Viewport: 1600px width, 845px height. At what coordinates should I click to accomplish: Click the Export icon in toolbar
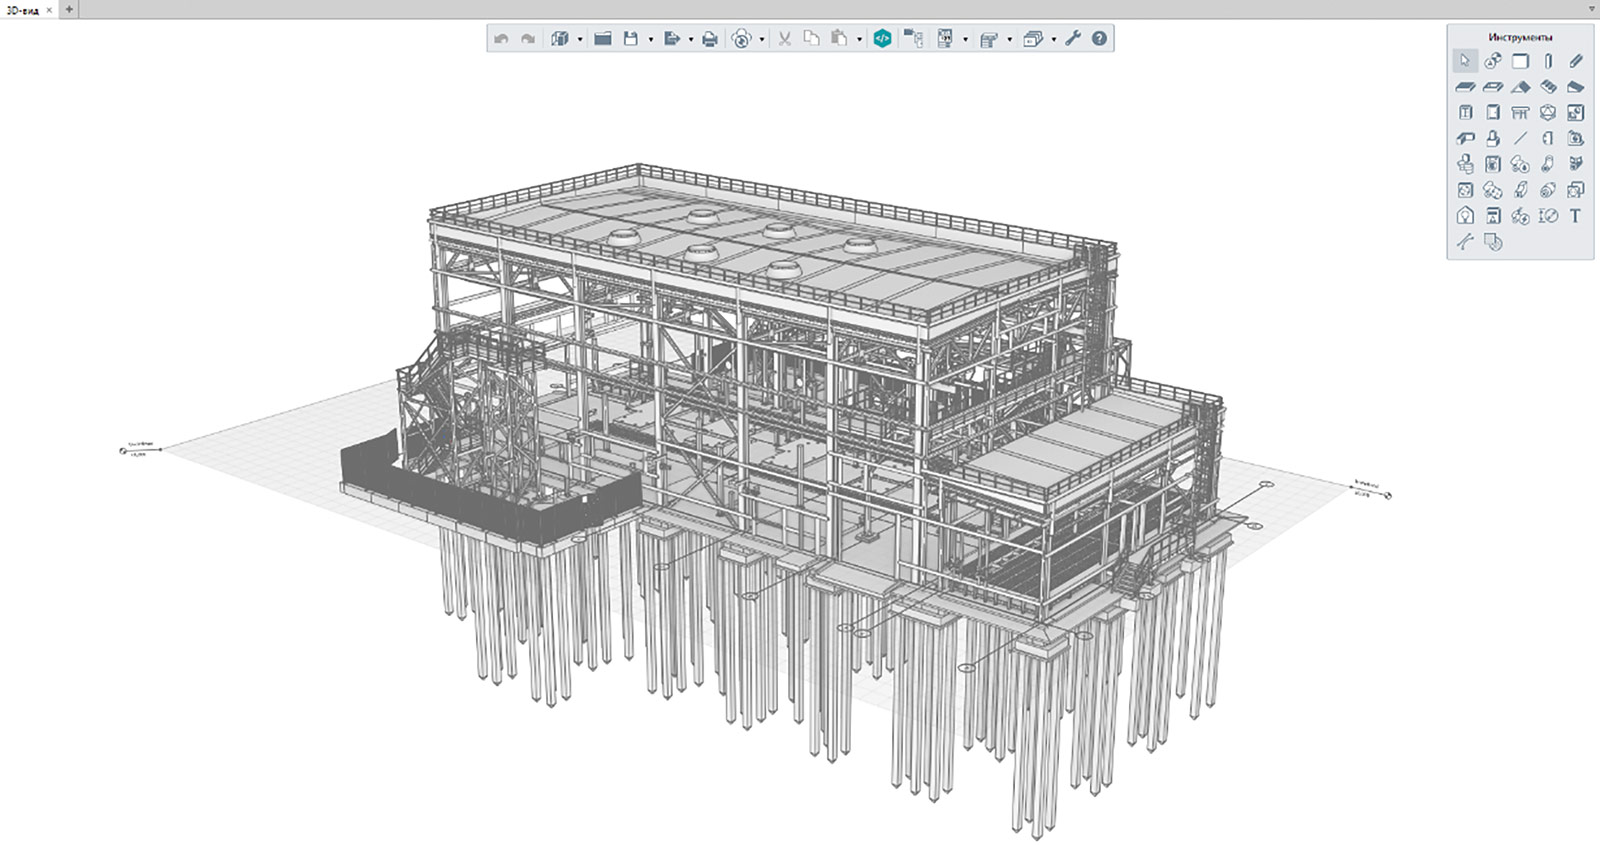[x=671, y=39]
